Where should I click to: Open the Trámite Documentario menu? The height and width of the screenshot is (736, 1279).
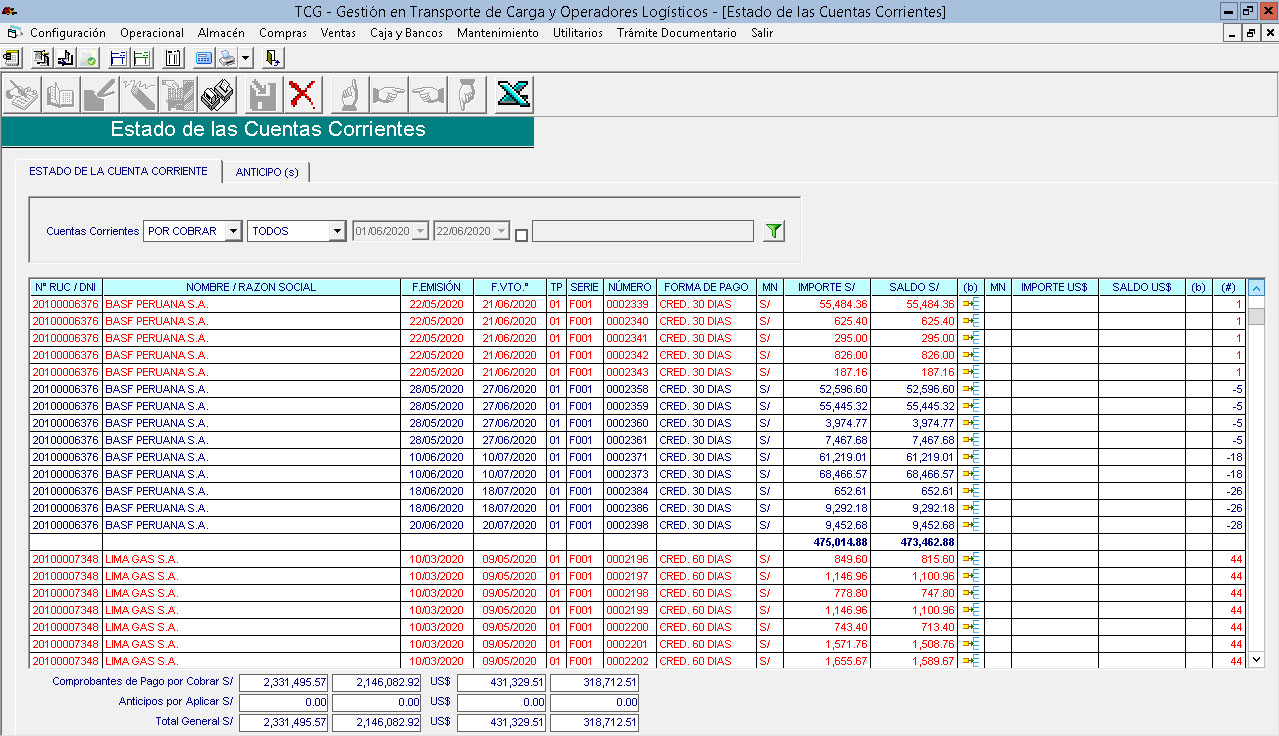(676, 33)
